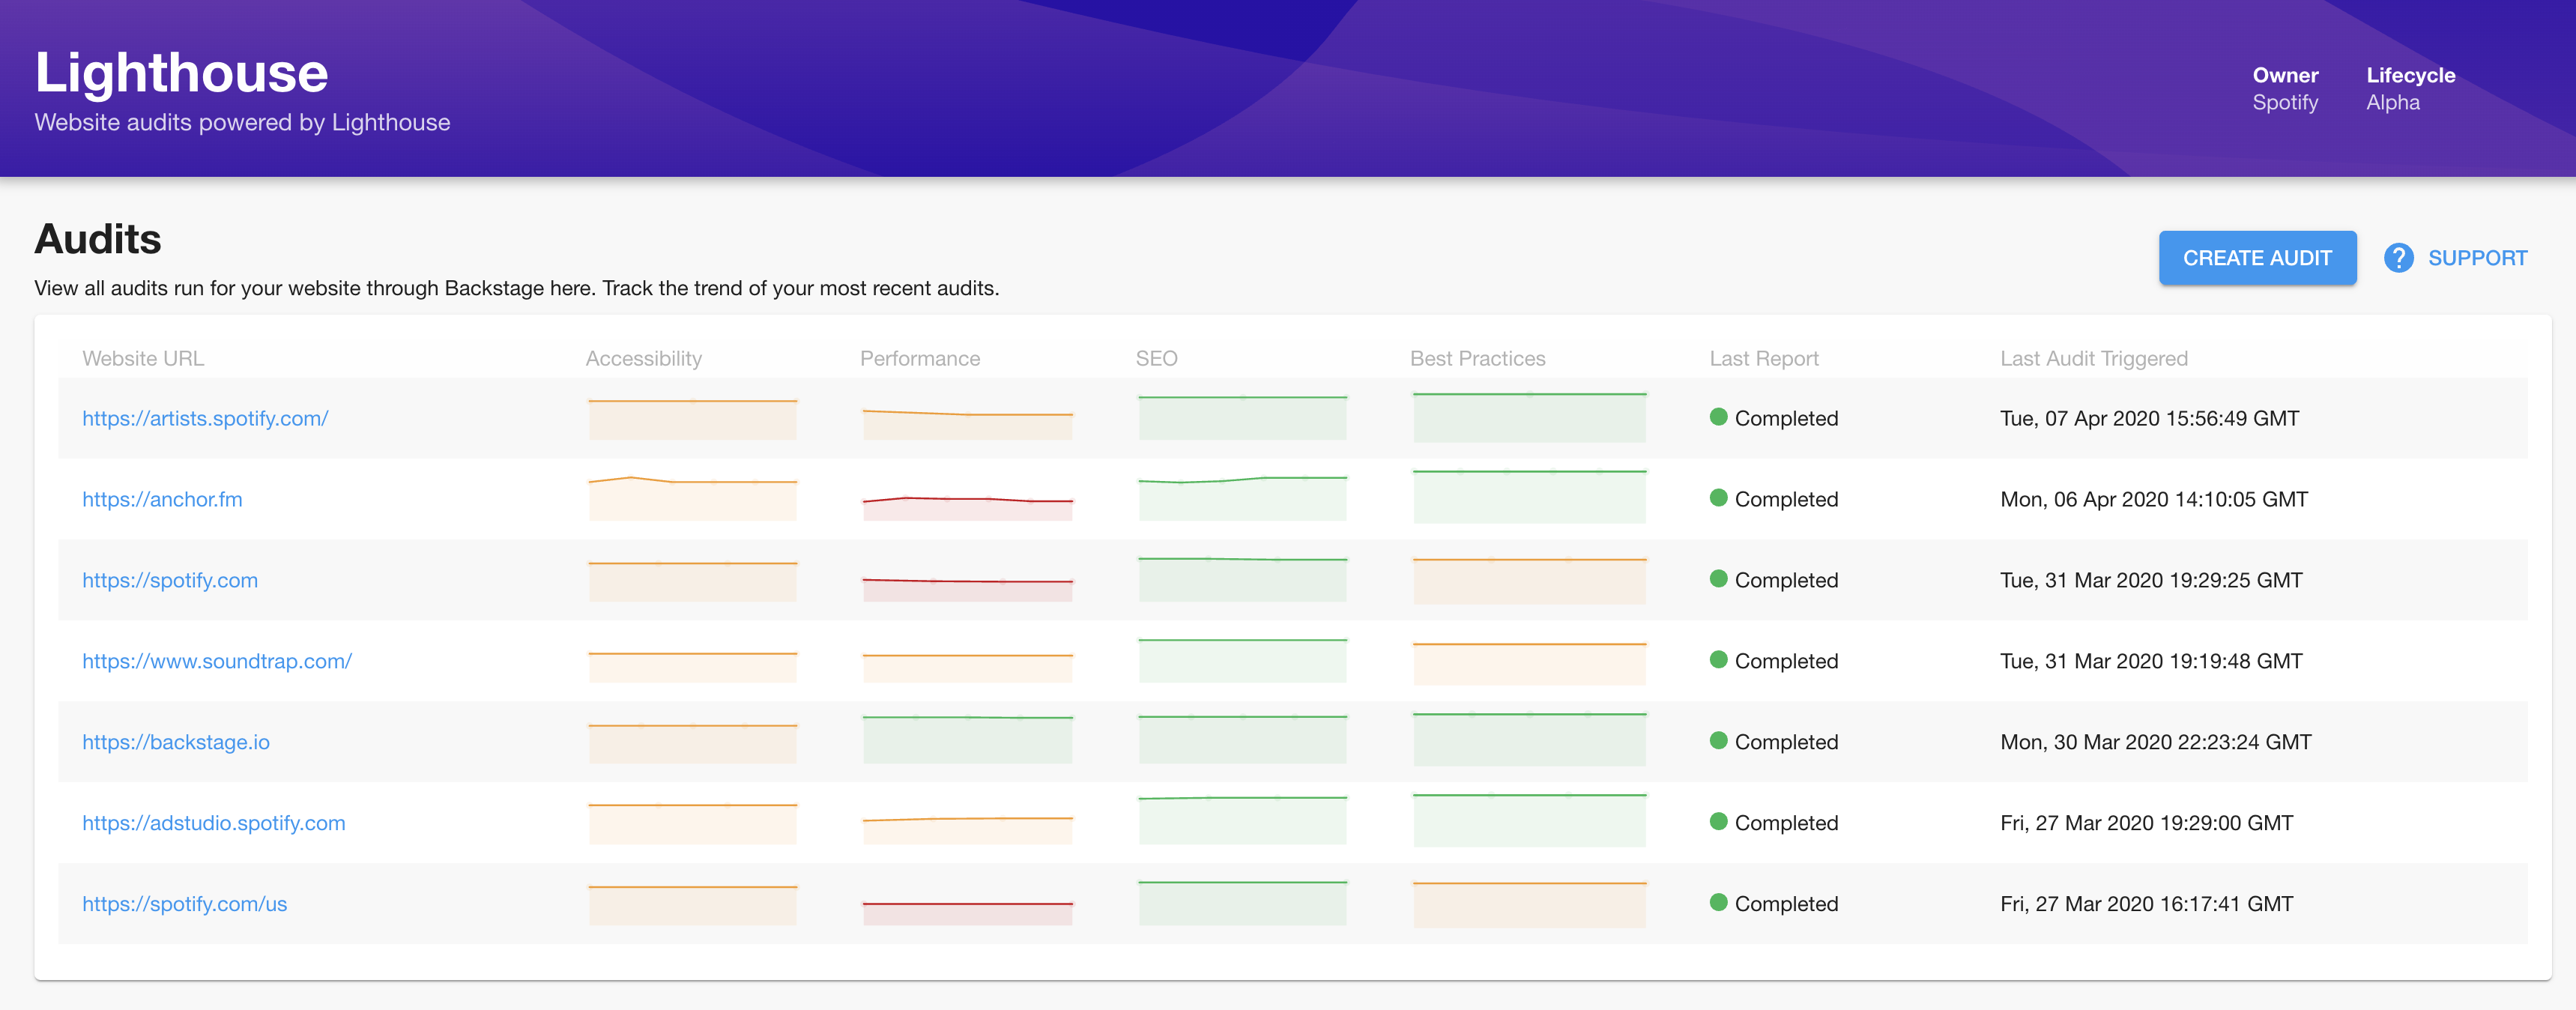The width and height of the screenshot is (2576, 1010).
Task: Open the www.soundtrap.com audit link
Action: click(217, 662)
